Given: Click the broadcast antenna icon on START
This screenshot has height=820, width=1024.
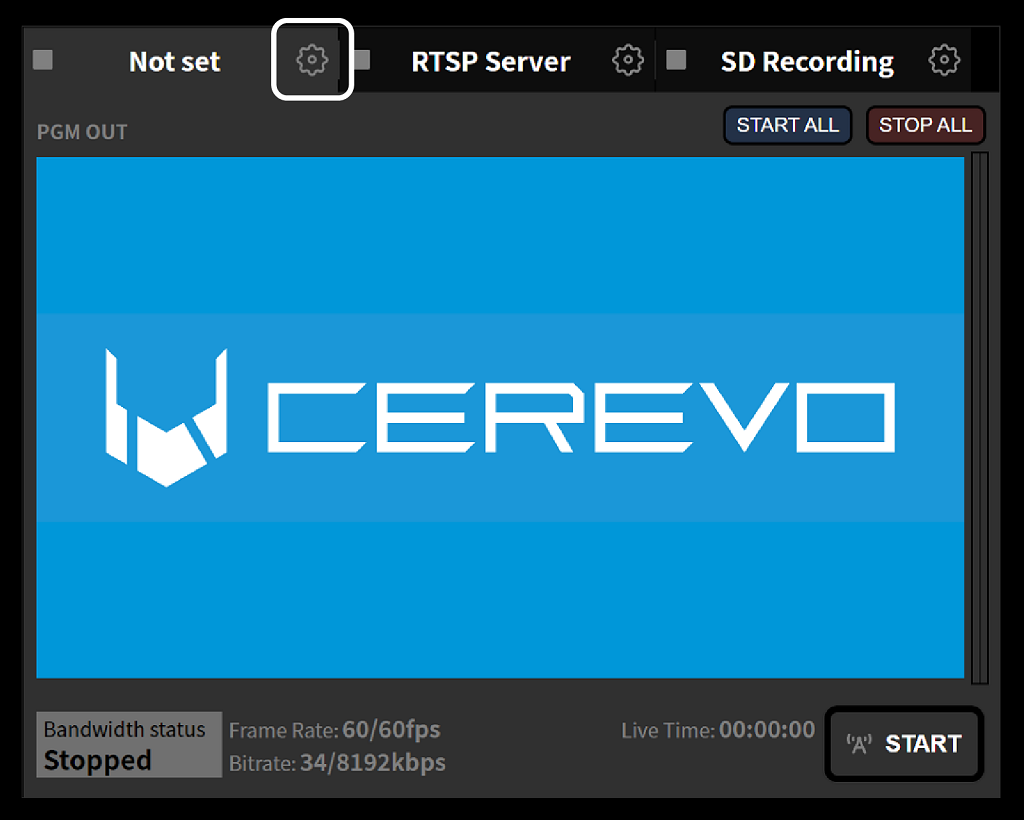Looking at the screenshot, I should pyautogui.click(x=859, y=744).
